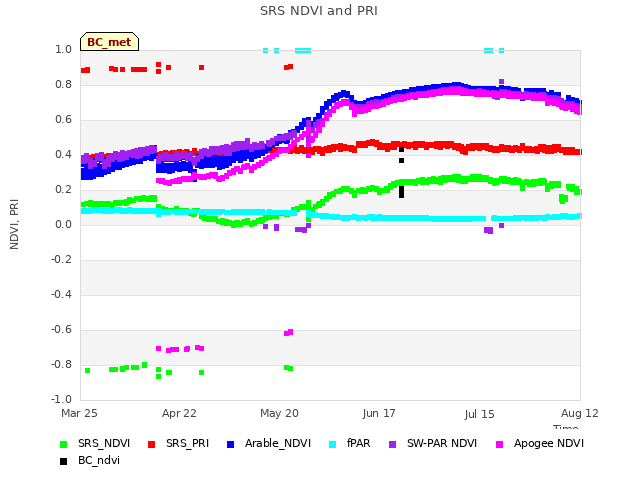
Task: Click the cyan fPAR legend swatch
Action: coord(333,444)
